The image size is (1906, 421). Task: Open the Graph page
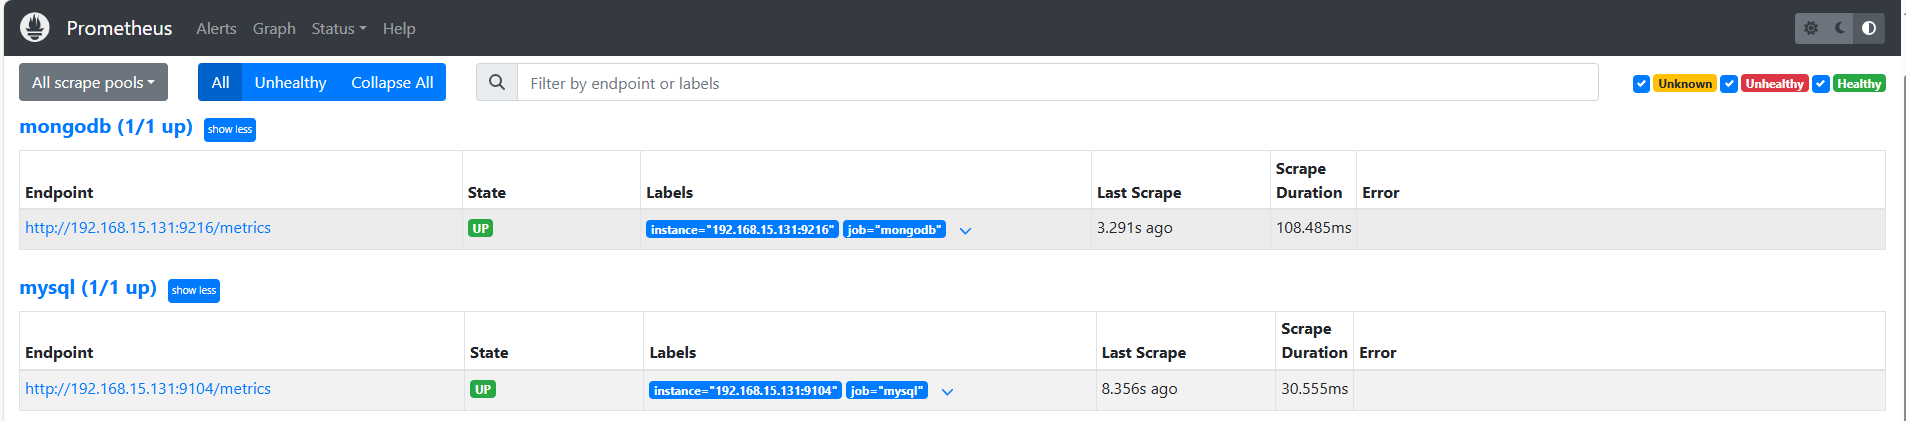point(274,28)
